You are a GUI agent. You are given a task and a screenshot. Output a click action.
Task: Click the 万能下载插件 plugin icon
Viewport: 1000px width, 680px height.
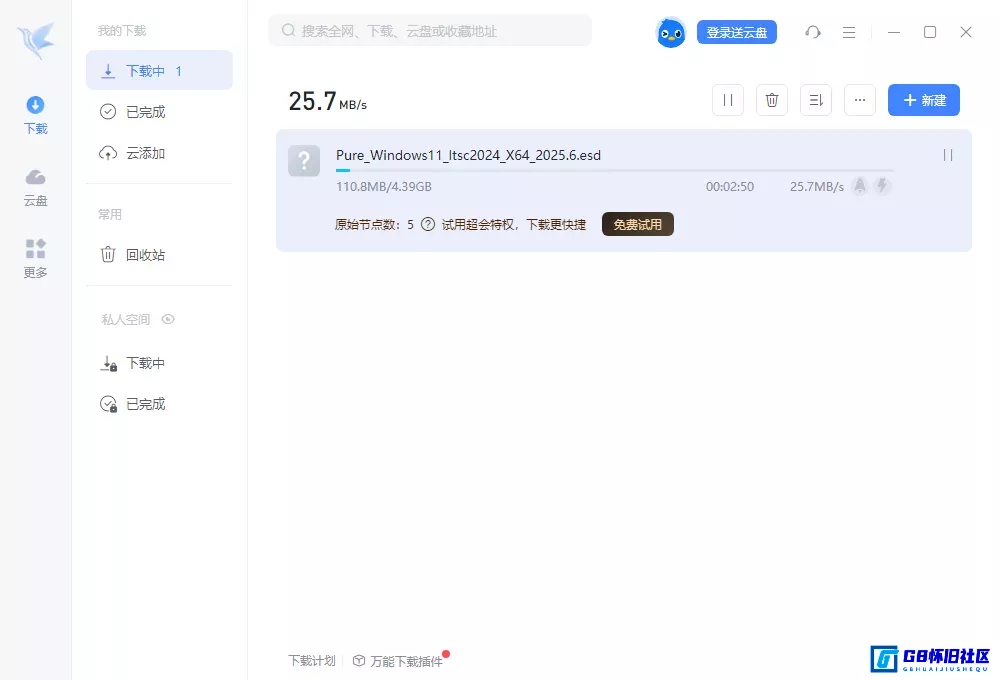click(358, 661)
